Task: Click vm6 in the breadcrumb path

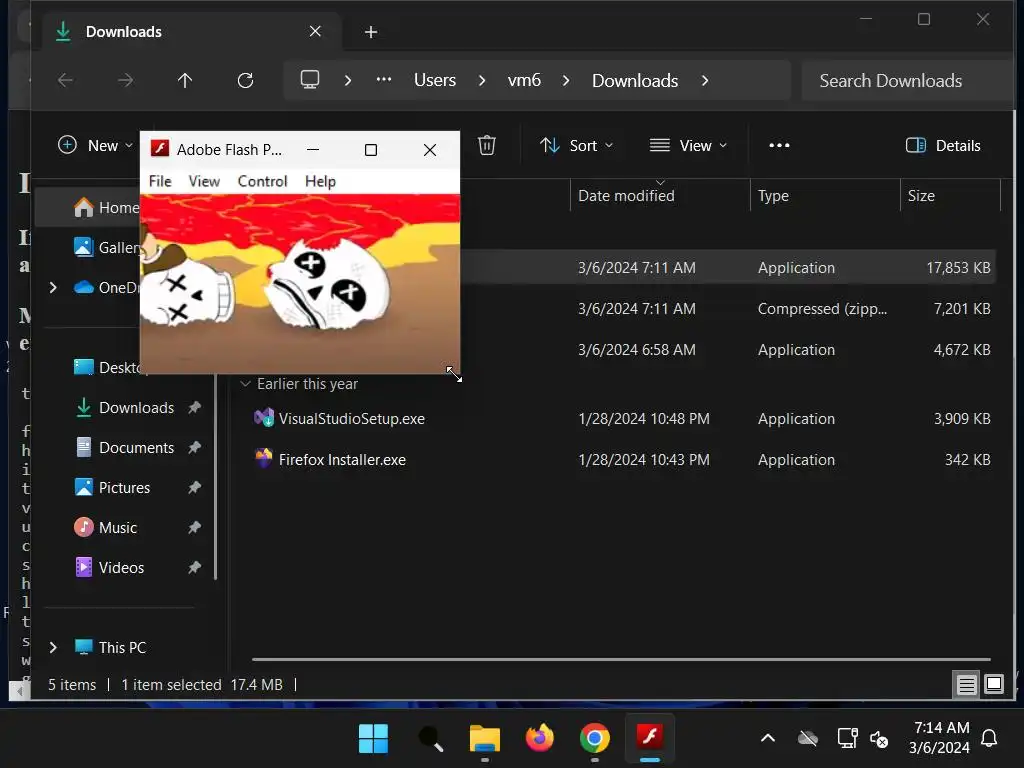Action: [x=524, y=80]
